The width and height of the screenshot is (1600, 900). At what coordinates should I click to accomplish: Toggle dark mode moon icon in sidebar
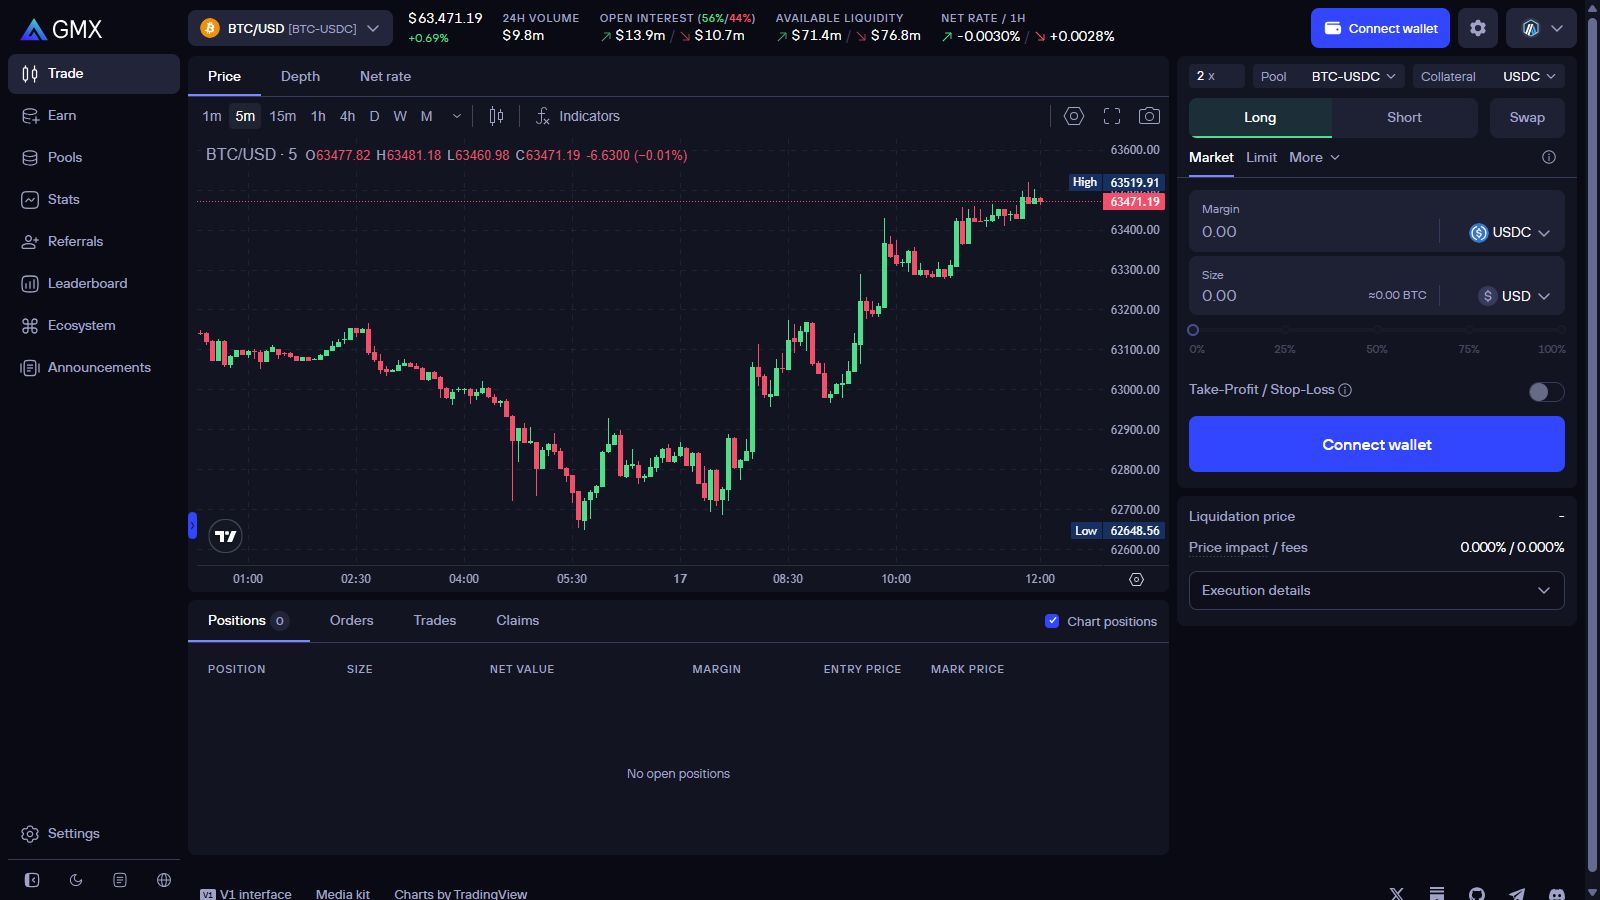point(76,880)
